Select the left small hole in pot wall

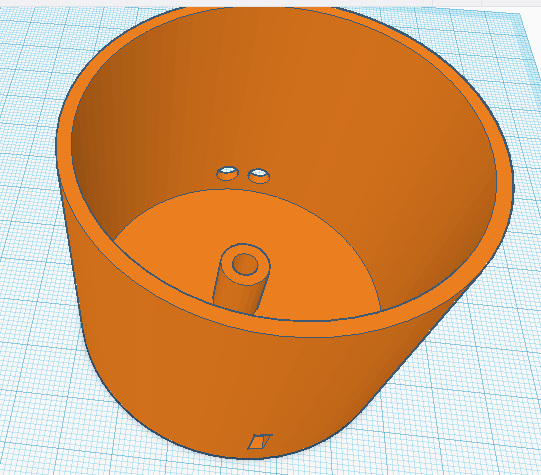(227, 173)
